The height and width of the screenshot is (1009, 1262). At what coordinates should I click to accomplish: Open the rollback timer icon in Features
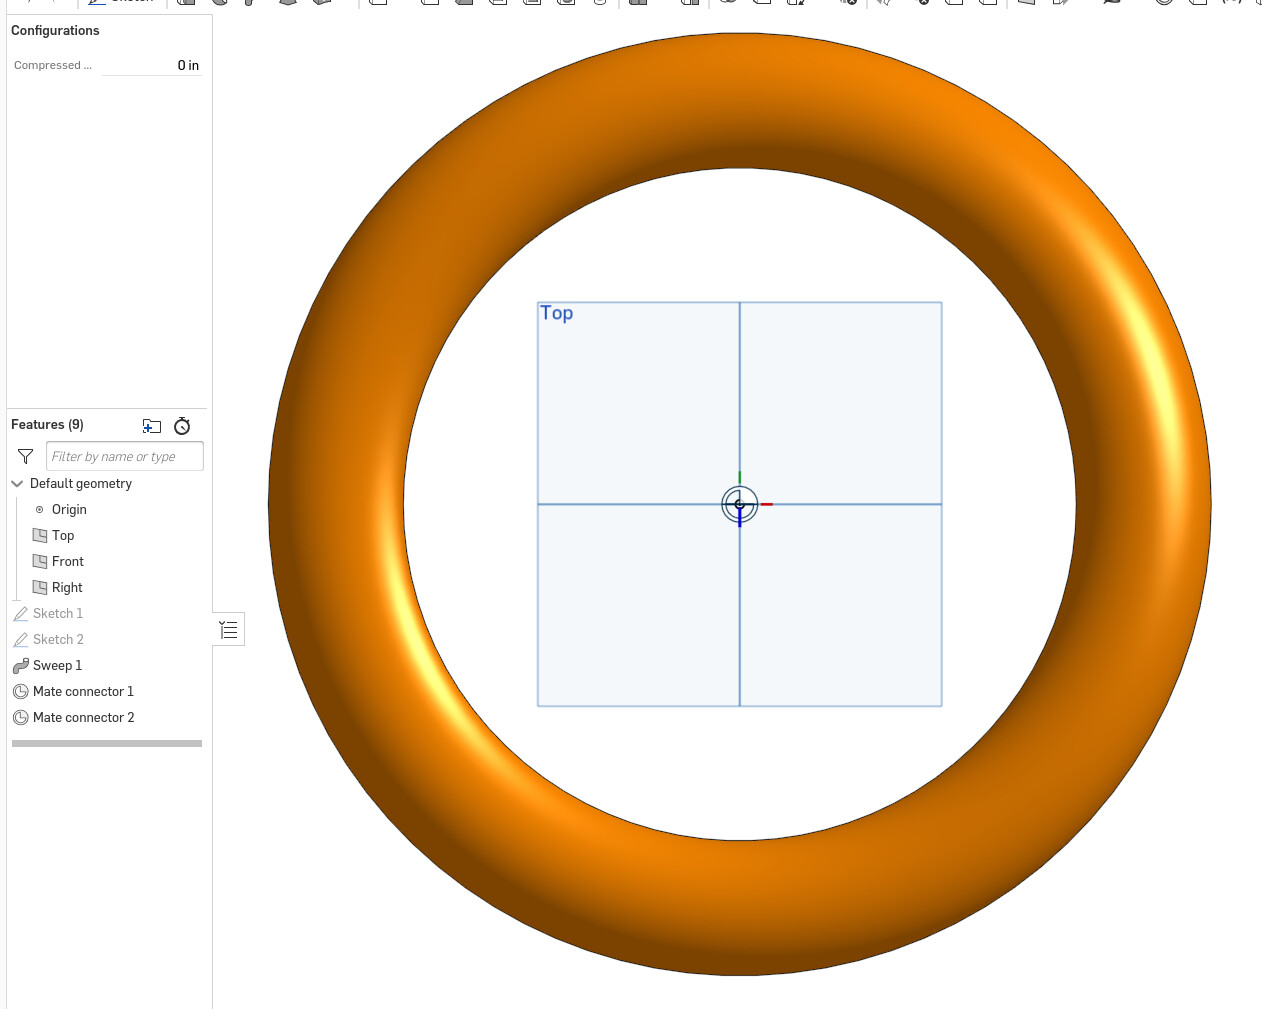[x=182, y=426]
